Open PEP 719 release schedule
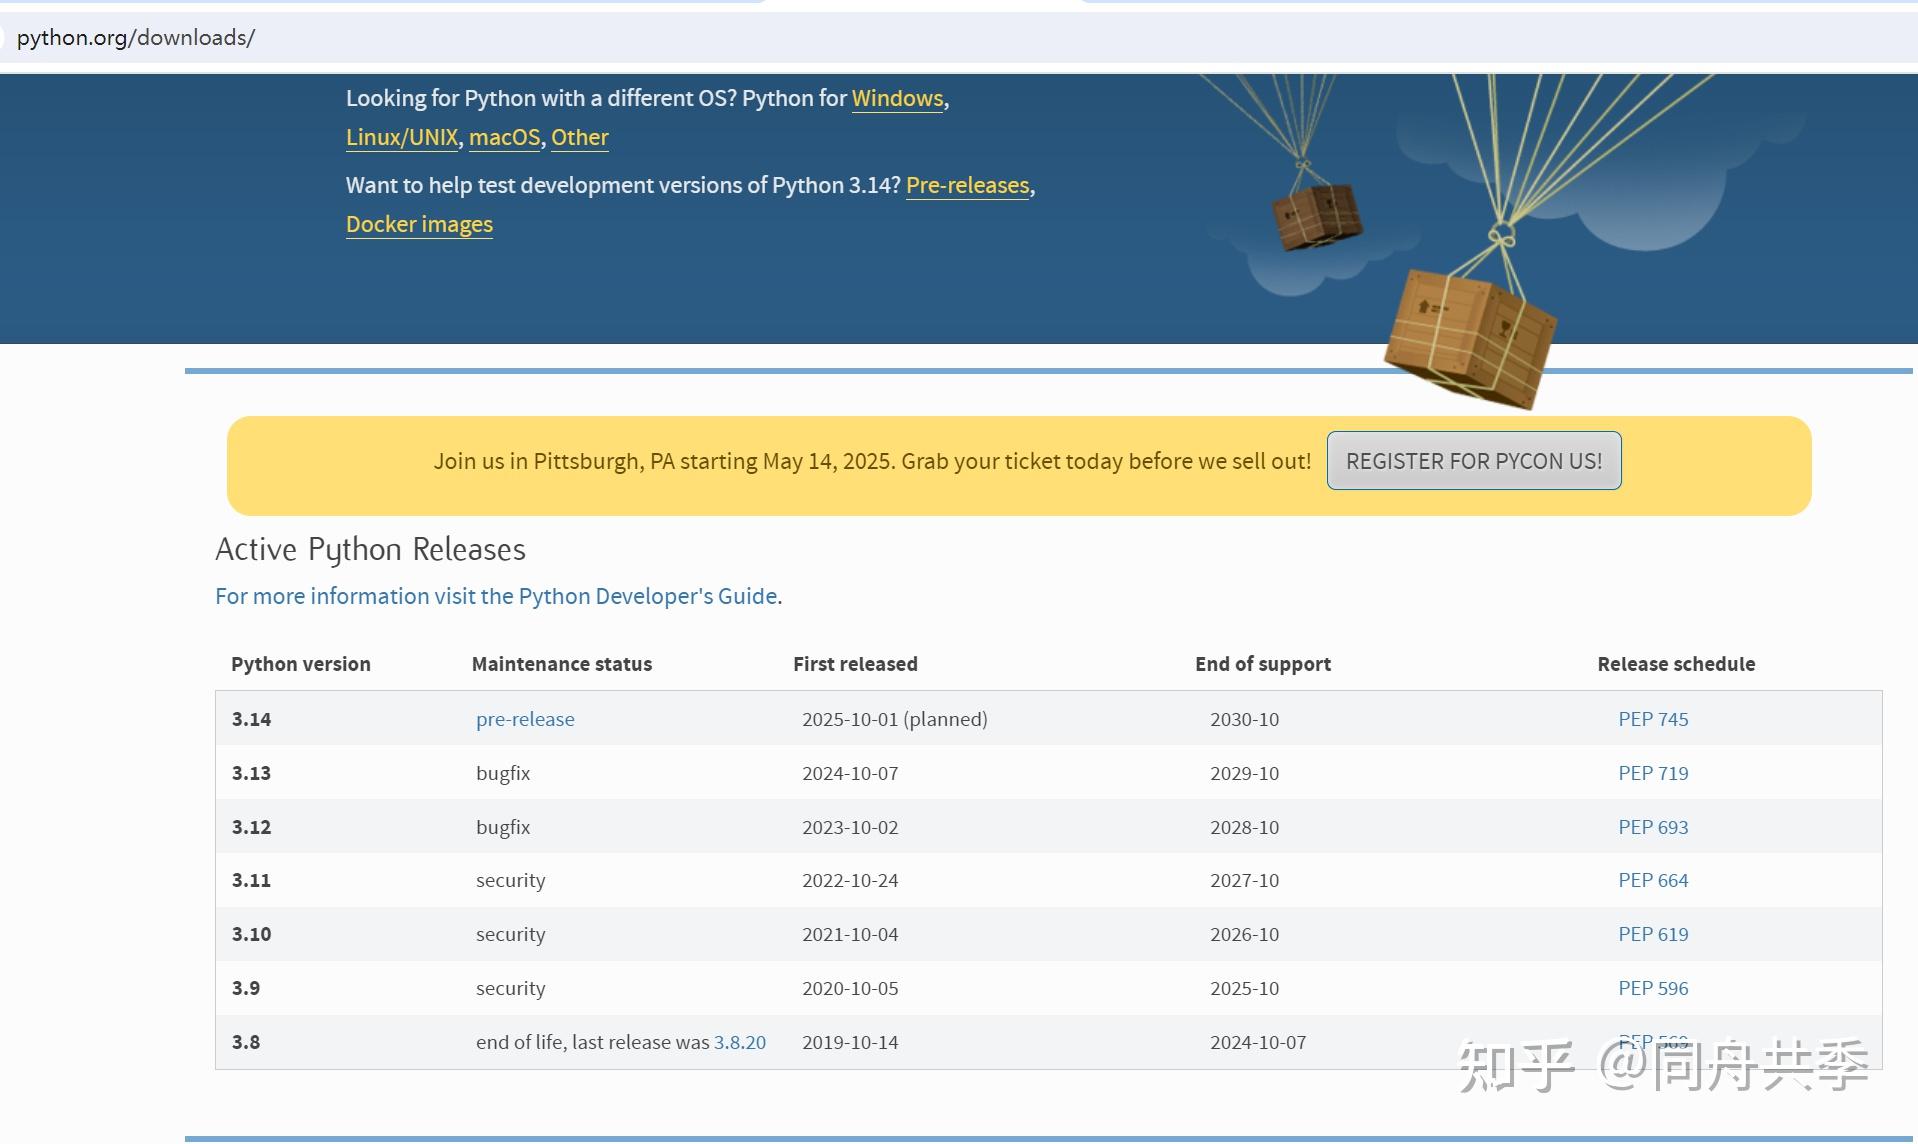1918x1144 pixels. 1653,773
